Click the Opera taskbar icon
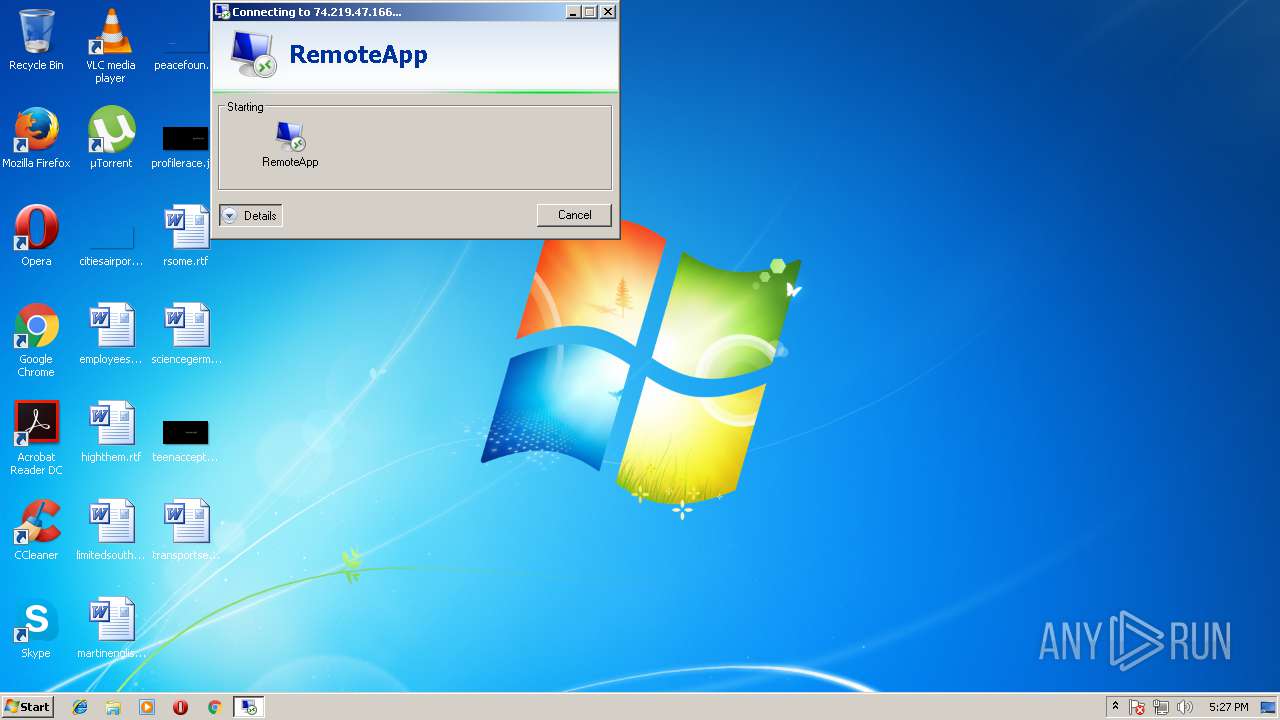Image resolution: width=1280 pixels, height=720 pixels. [180, 707]
